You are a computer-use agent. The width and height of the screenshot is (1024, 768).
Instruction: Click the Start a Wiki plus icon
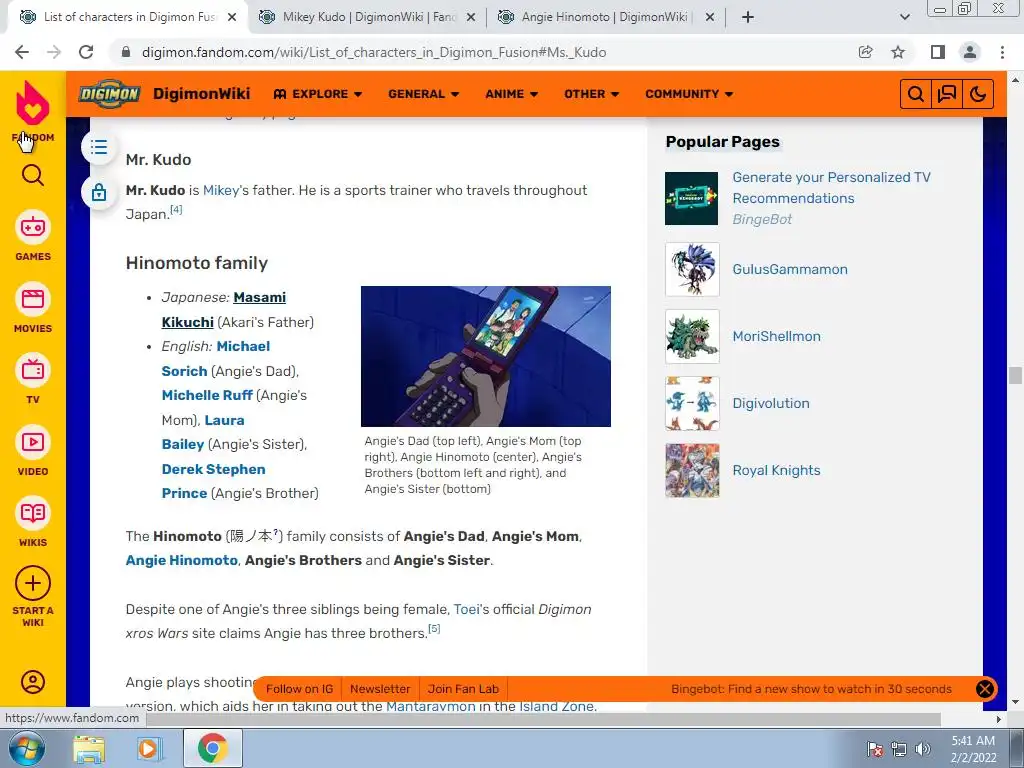[33, 583]
